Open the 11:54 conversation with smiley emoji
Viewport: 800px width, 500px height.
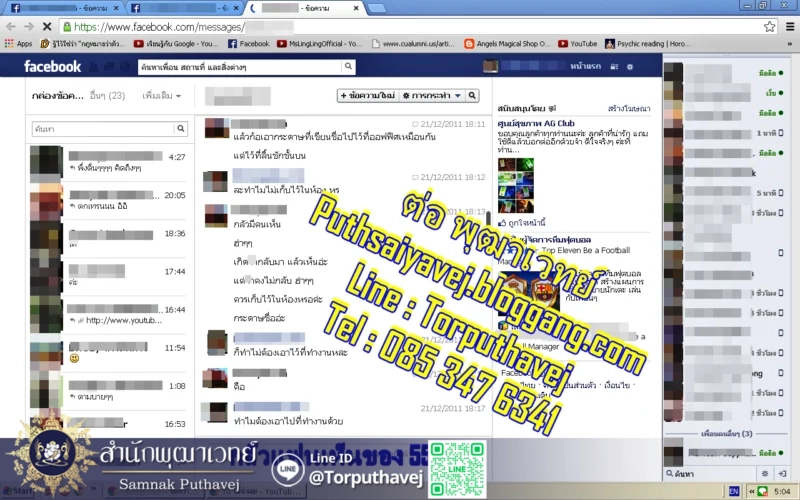(x=110, y=353)
